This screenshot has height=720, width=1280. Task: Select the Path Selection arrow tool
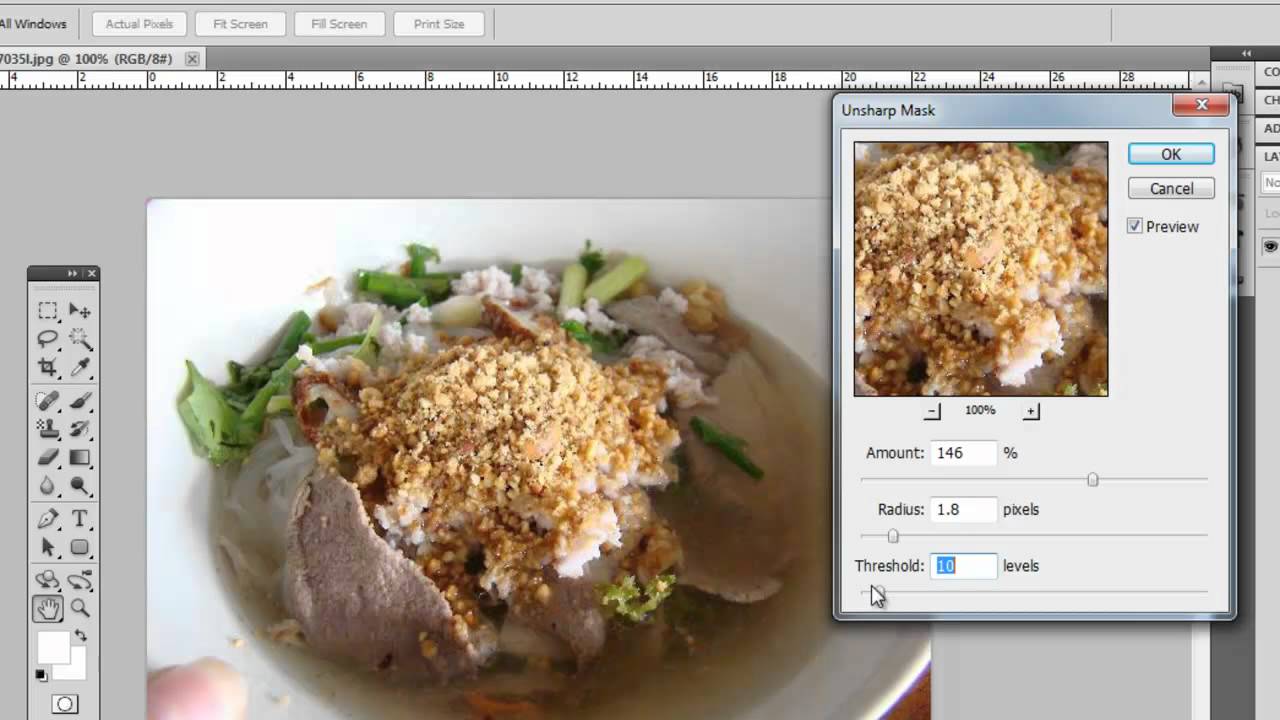[47, 547]
